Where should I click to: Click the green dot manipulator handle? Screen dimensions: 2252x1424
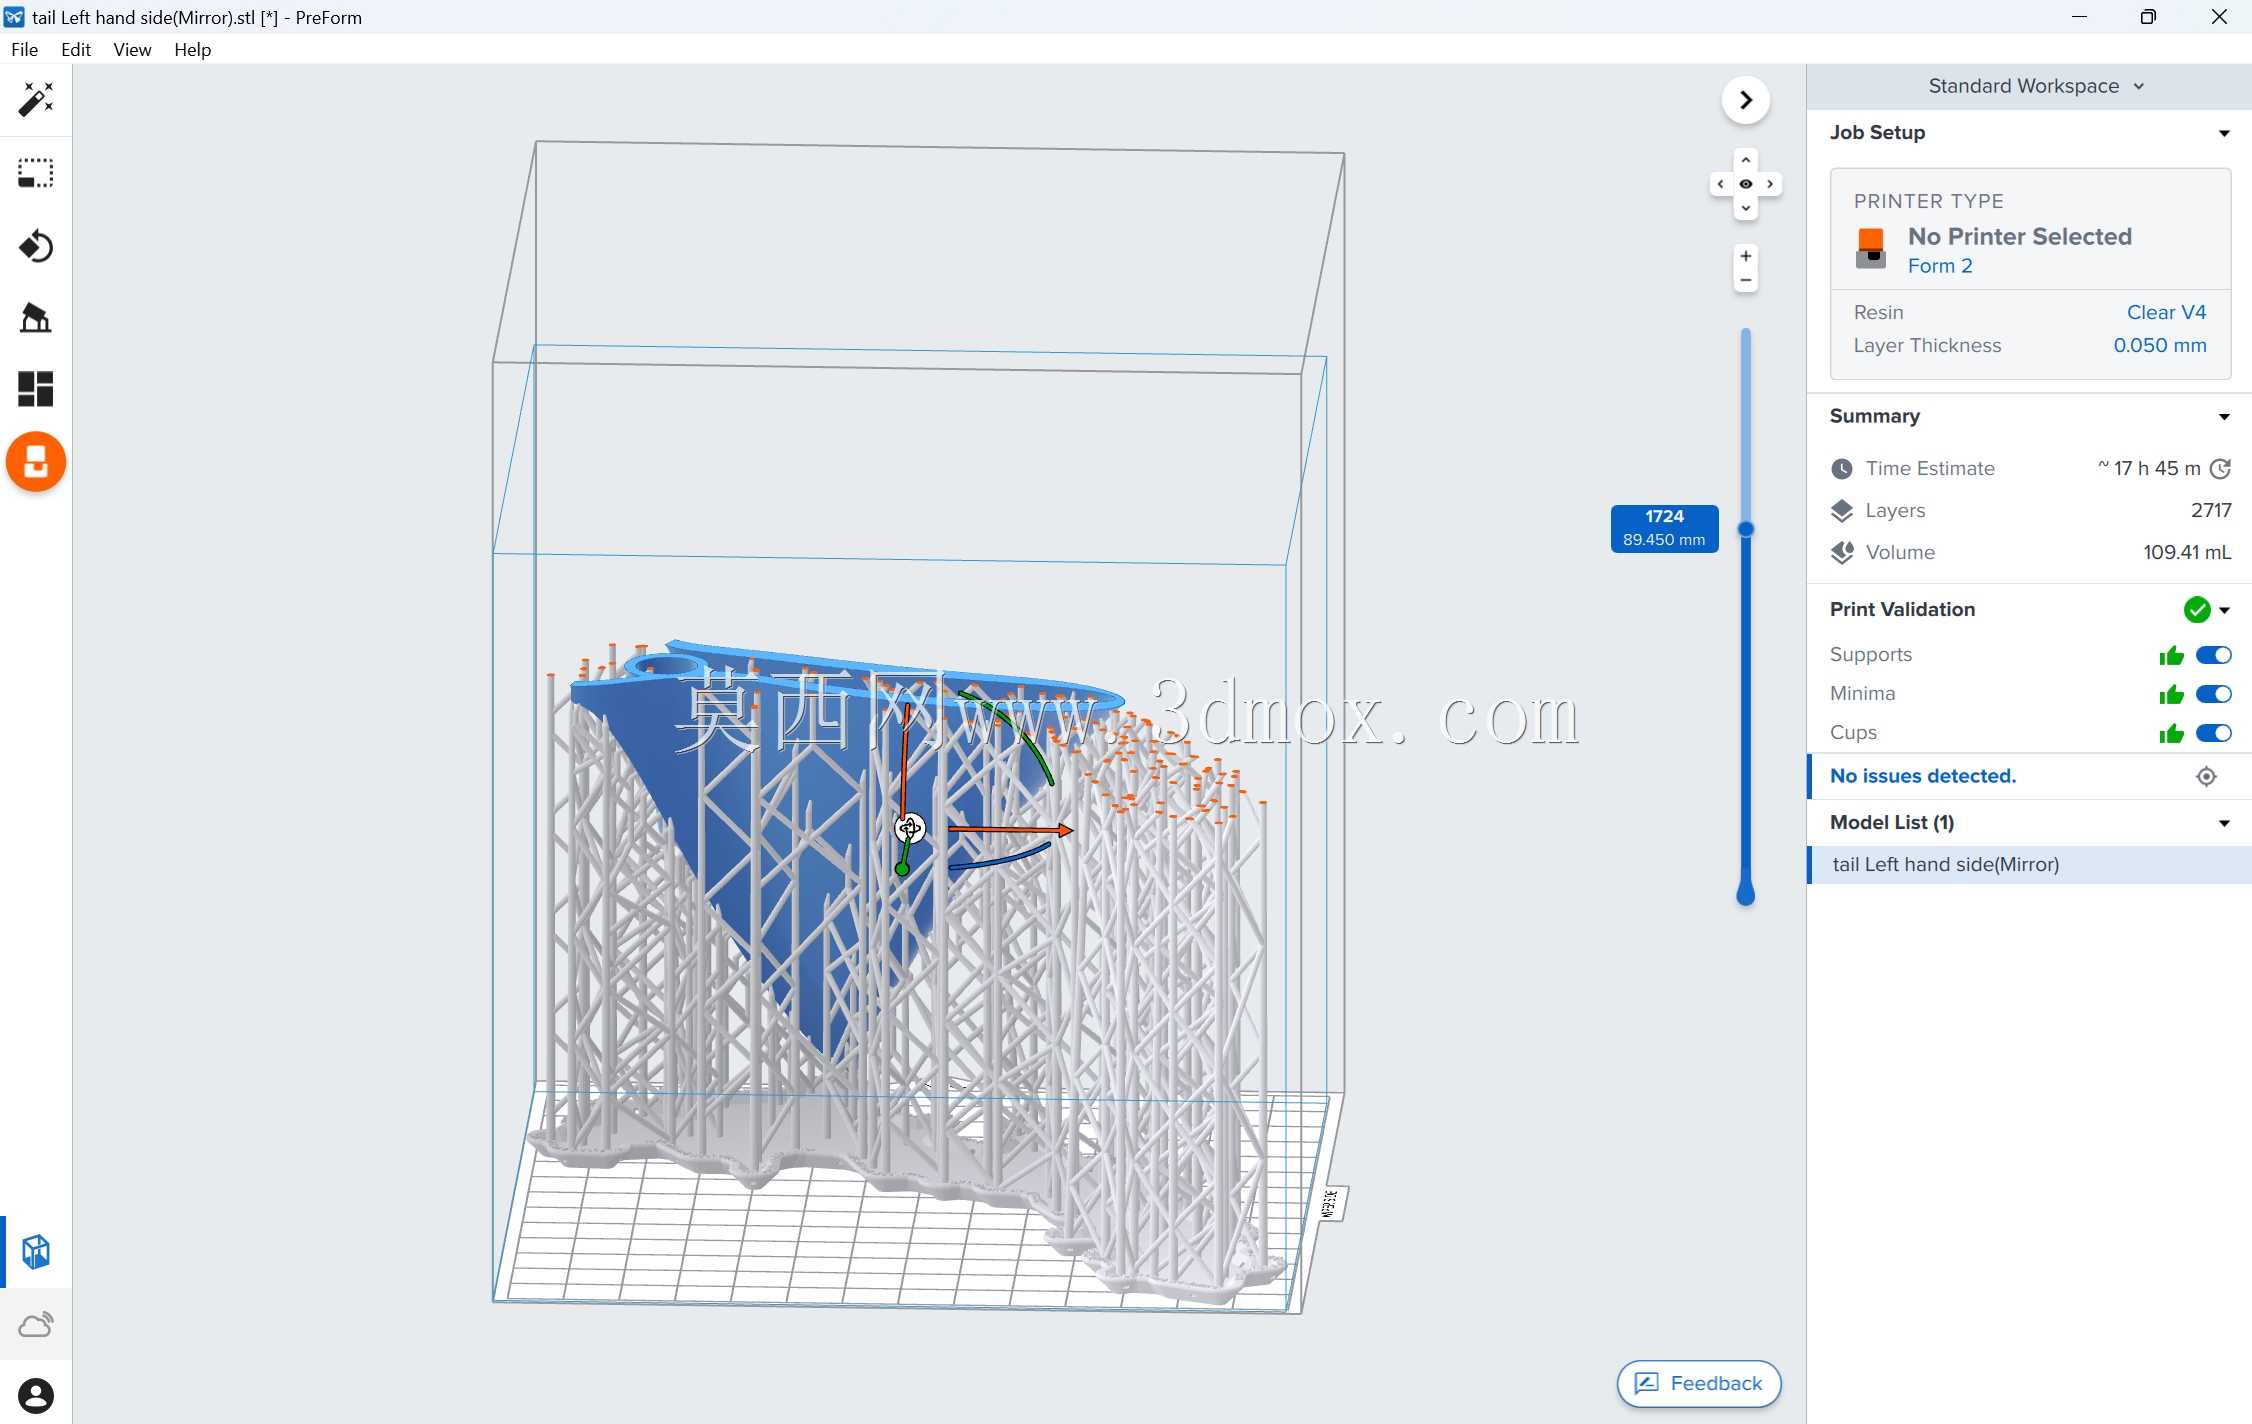click(901, 869)
